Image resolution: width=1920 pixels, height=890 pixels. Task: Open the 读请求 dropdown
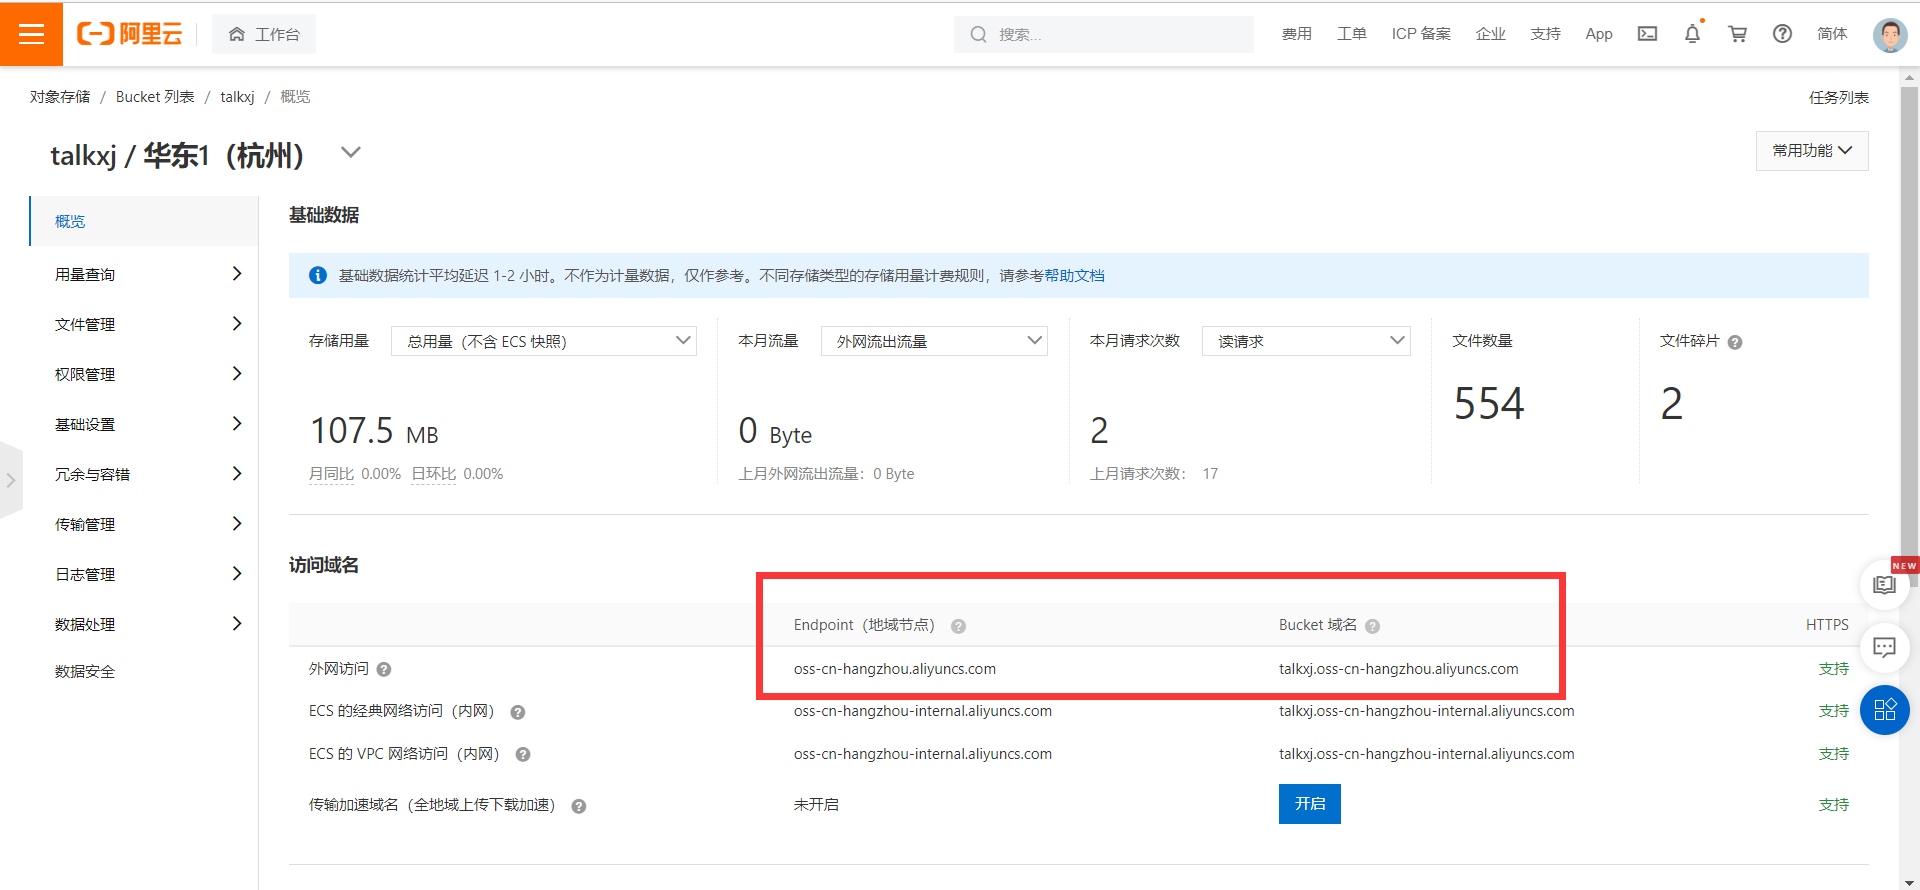click(x=1306, y=341)
